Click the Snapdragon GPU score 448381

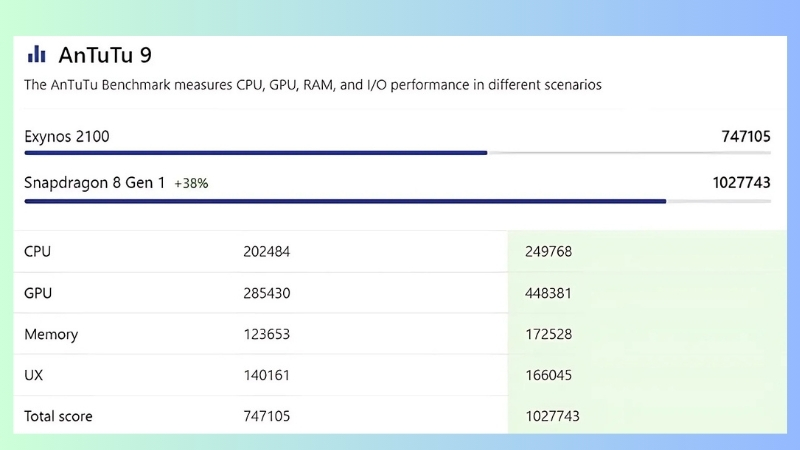coord(548,293)
